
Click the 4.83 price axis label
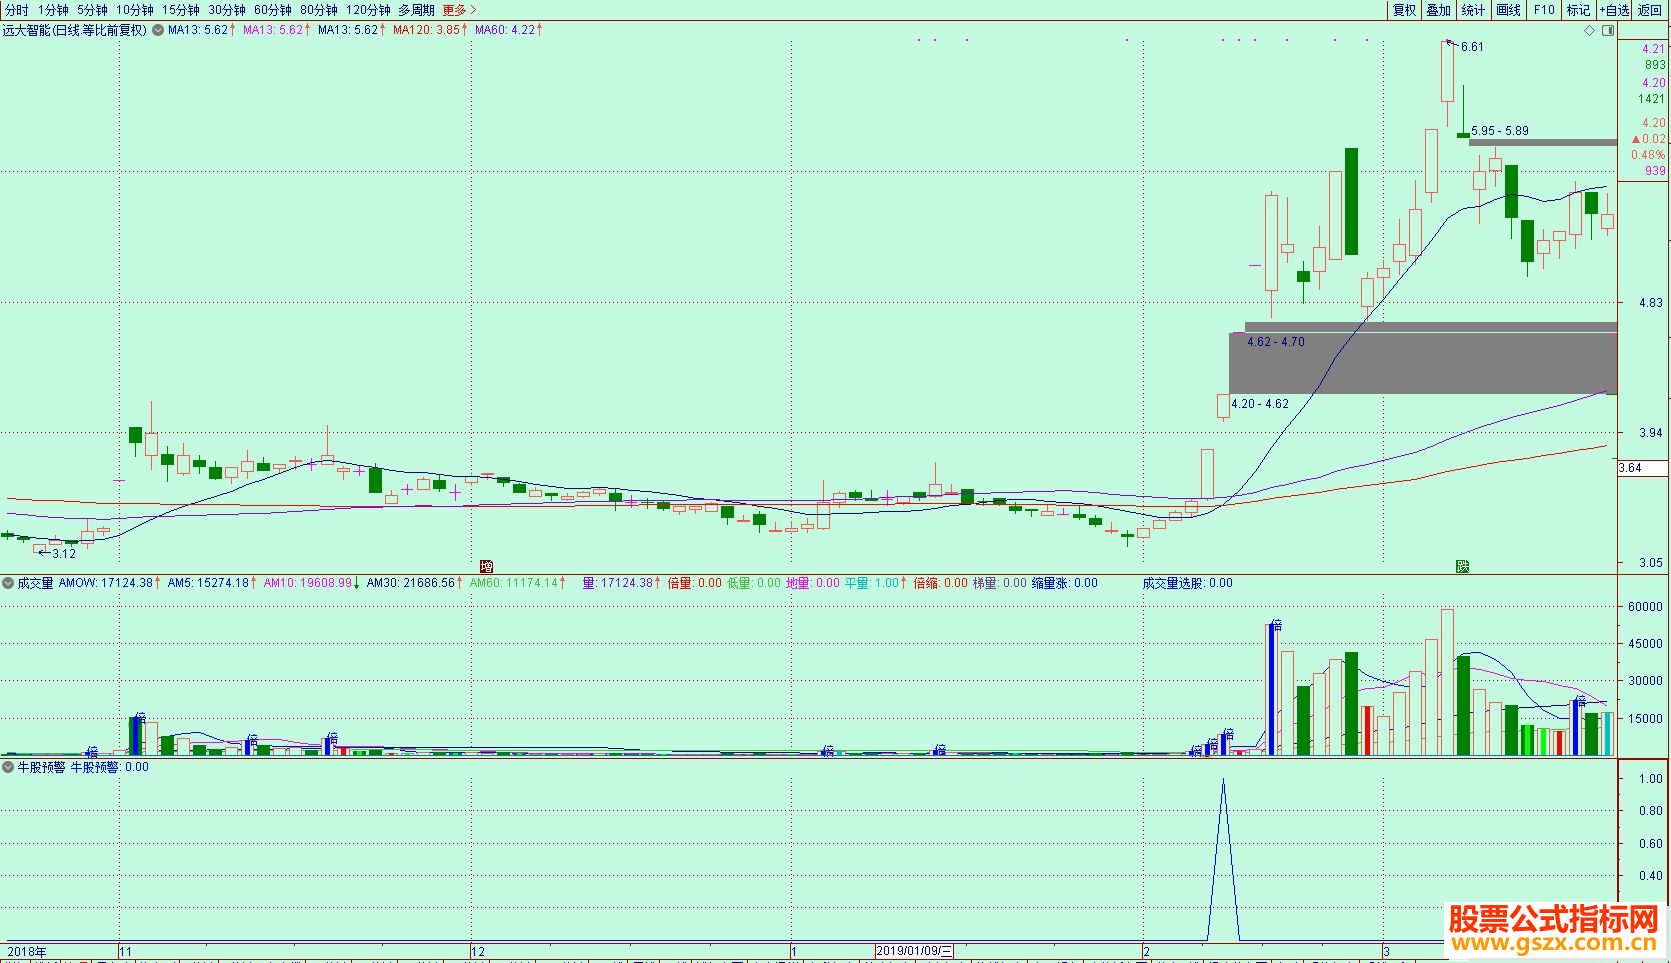pos(1651,303)
